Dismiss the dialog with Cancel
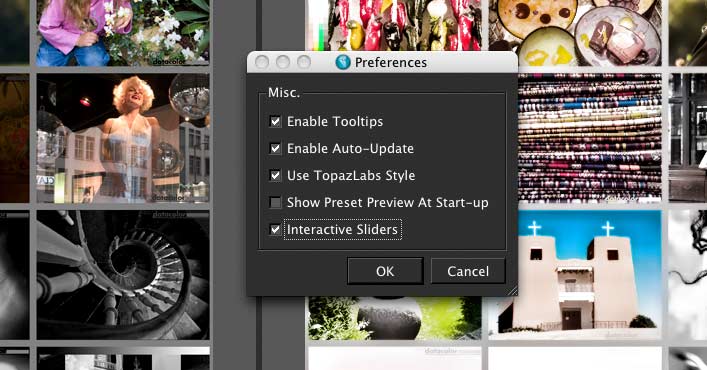 (468, 271)
